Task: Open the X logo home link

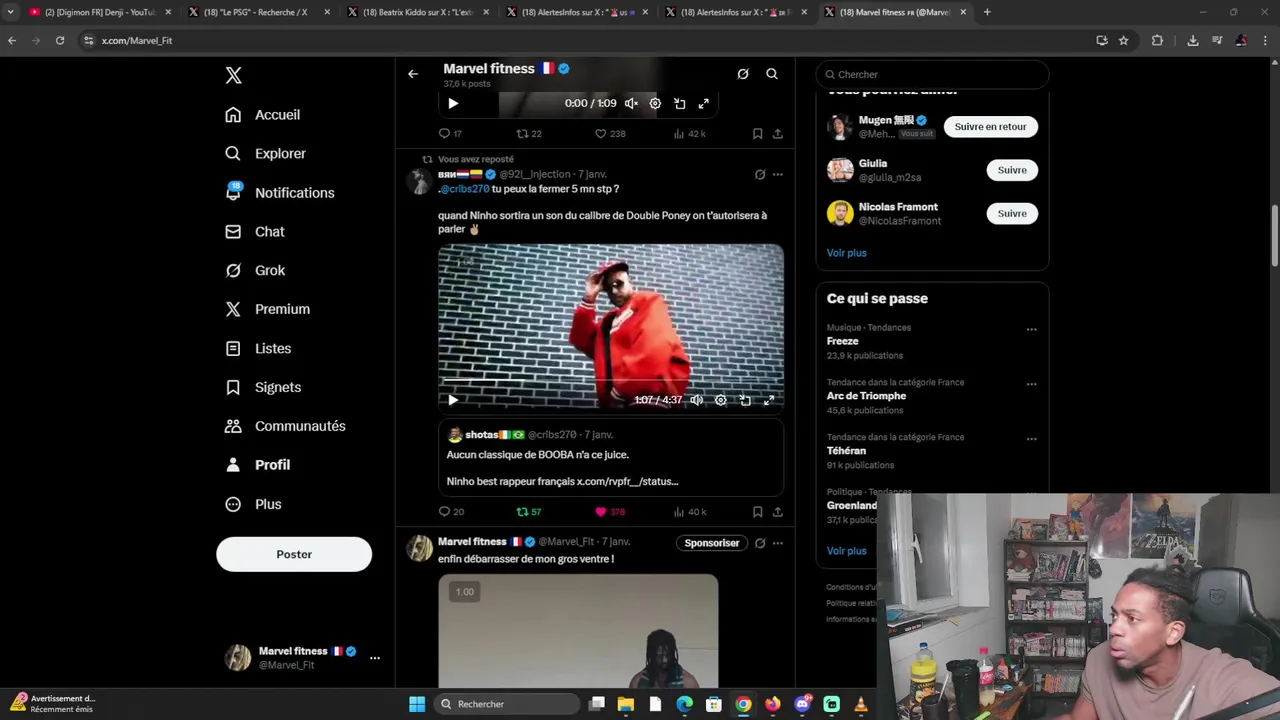Action: click(233, 75)
